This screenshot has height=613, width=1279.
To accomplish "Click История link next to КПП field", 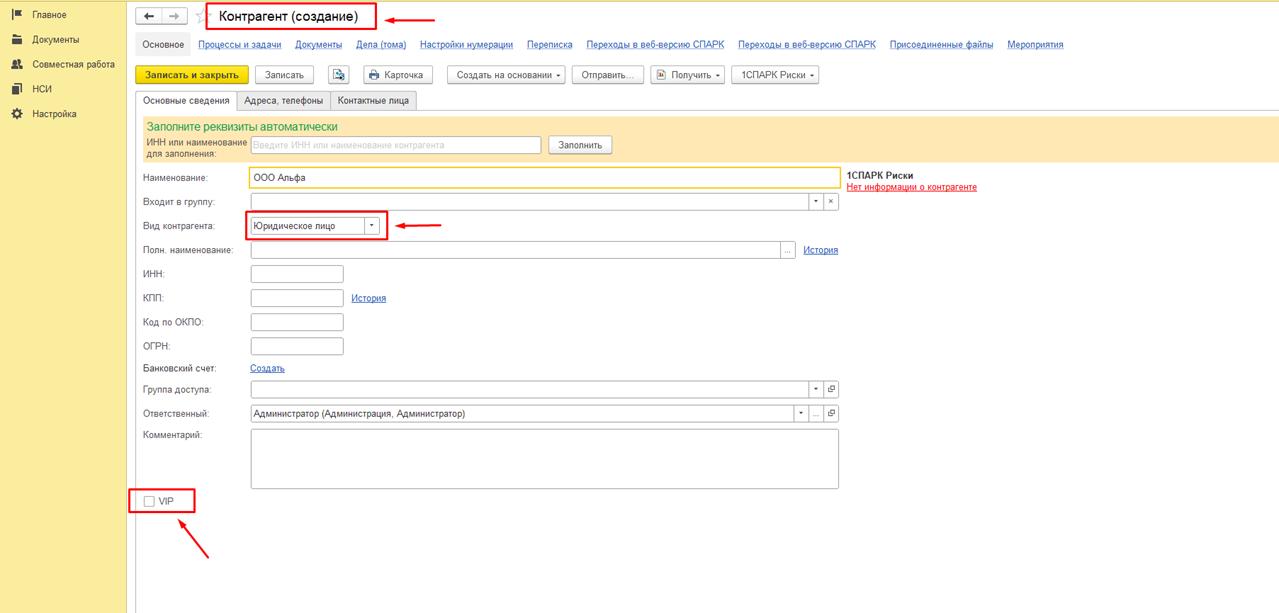I will point(369,298).
